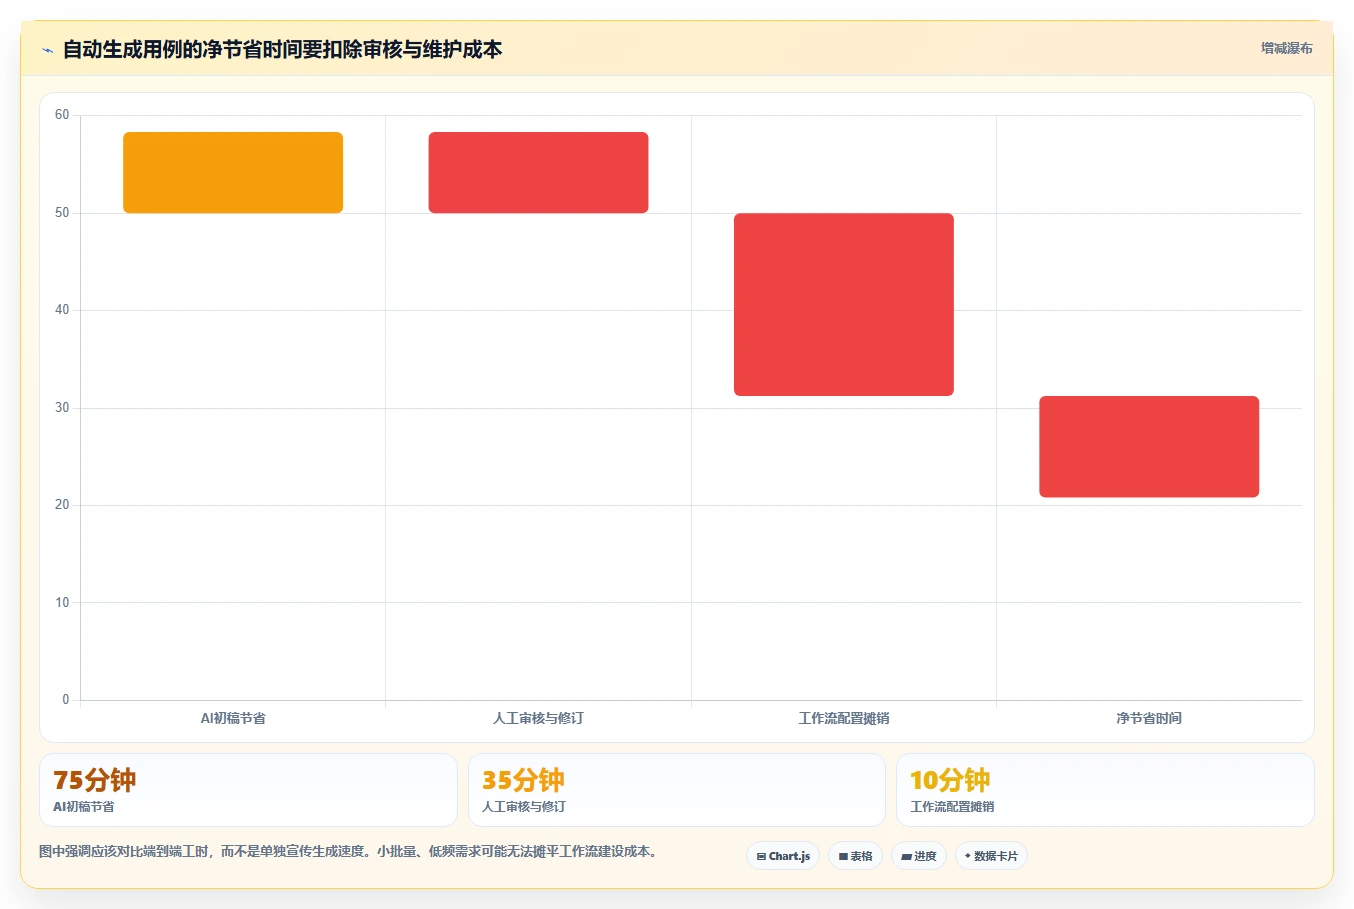Click the 表格 tag
1354x909 pixels.
855,856
